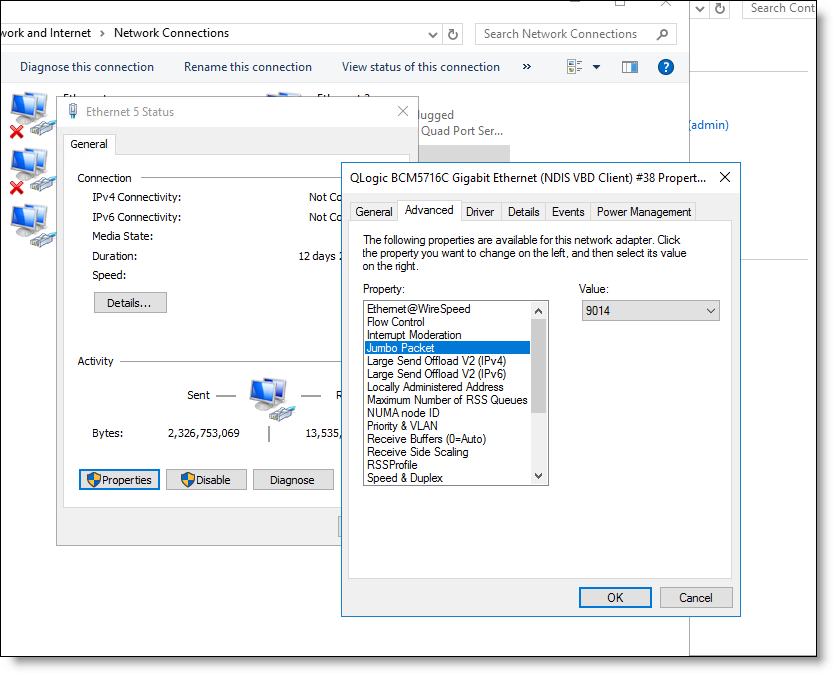Select Ethernet@WireSpeed property
Viewport: 833px width, 673px height.
(x=447, y=309)
